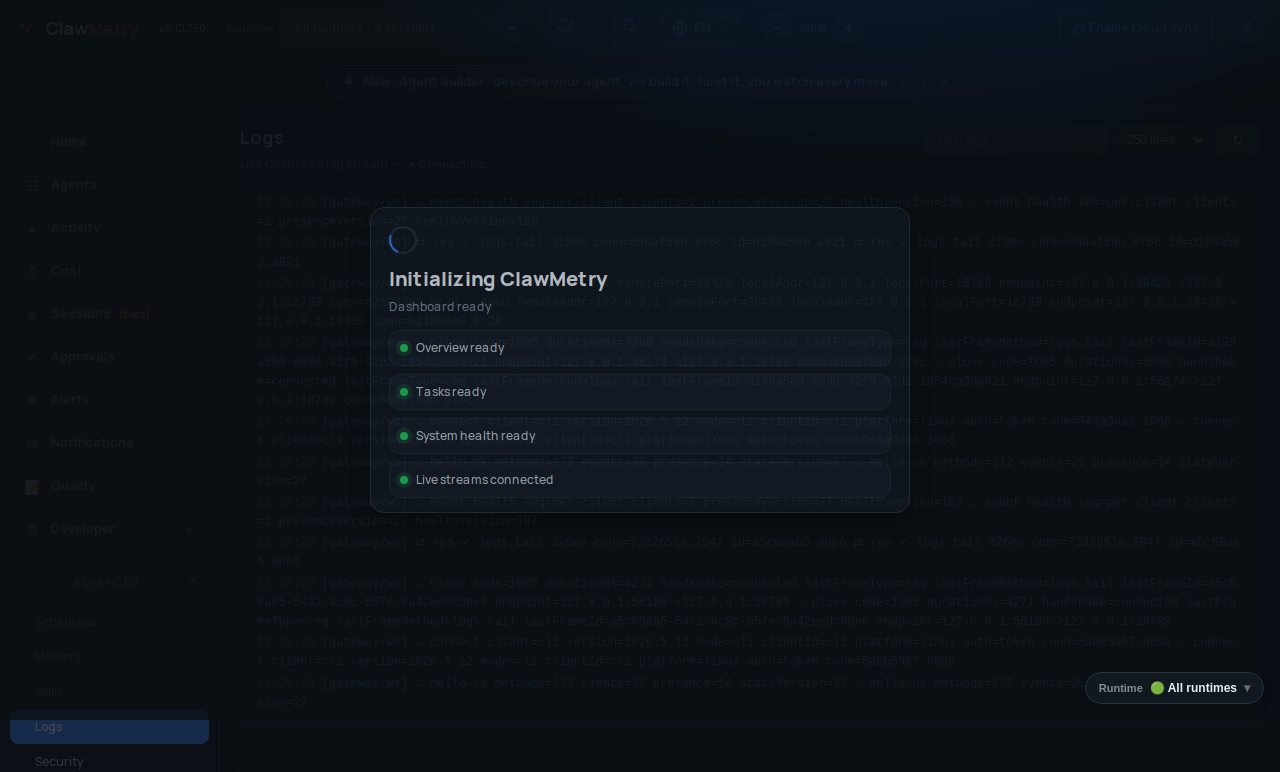Expand the Developer section in sidebar
1280x772 pixels.
pyautogui.click(x=110, y=529)
